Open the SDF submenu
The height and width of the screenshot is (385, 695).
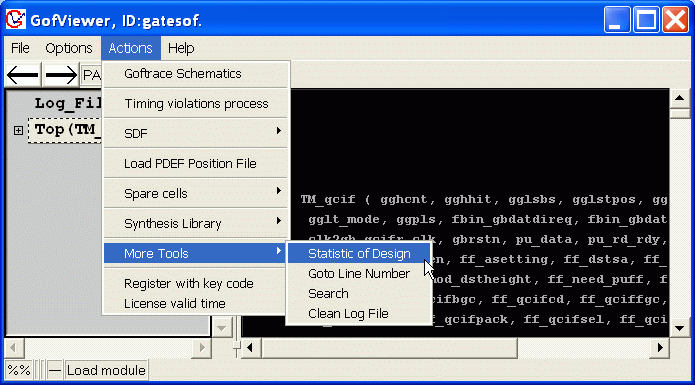(196, 133)
